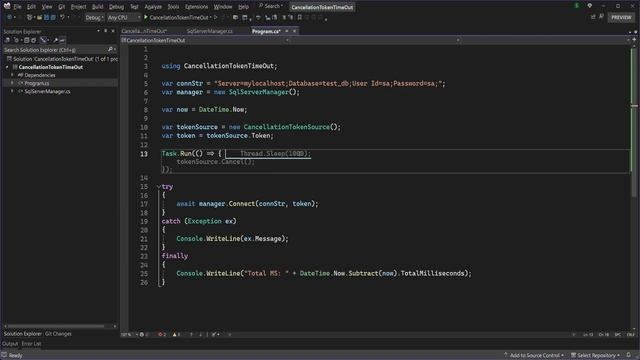Image resolution: width=640 pixels, height=360 pixels.
Task: Pin the Program.cs tab
Action: click(287, 31)
